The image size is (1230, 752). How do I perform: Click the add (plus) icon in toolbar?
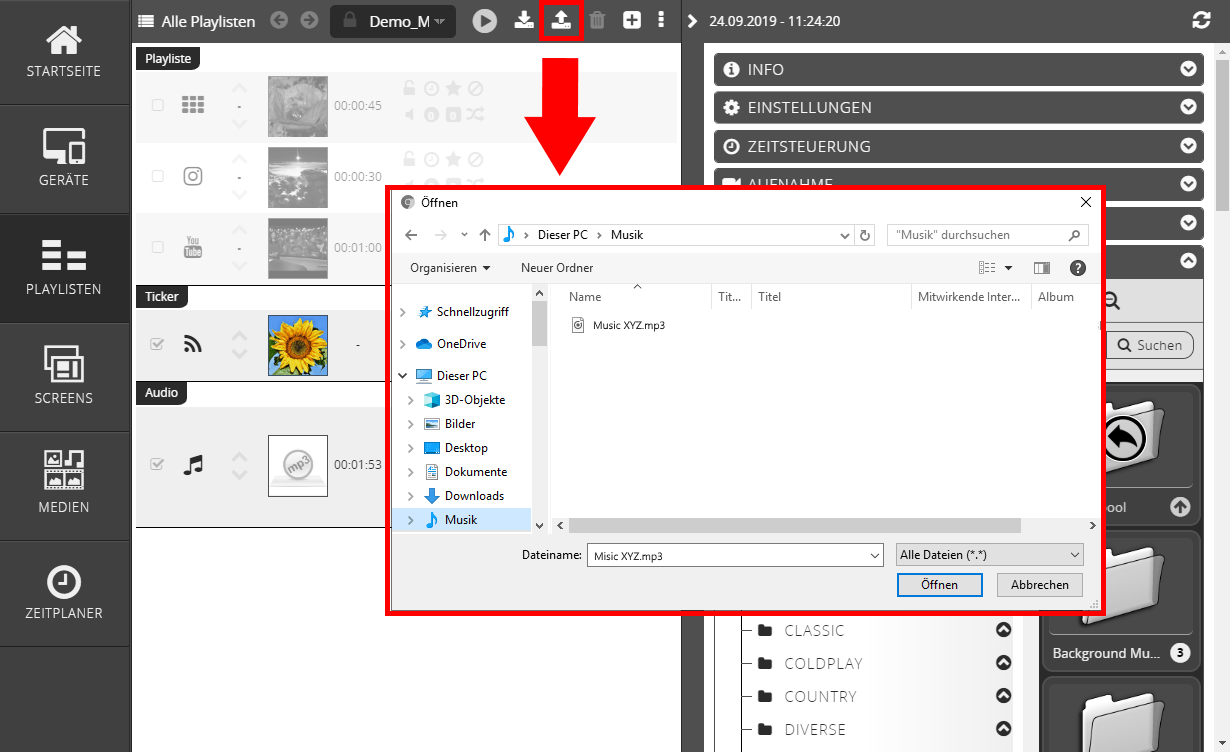[x=632, y=20]
